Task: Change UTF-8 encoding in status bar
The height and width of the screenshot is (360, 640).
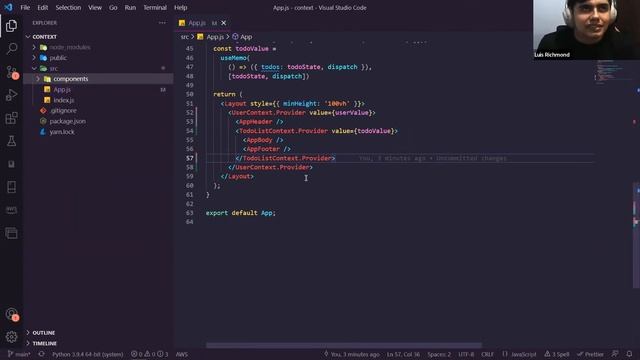Action: (x=466, y=354)
